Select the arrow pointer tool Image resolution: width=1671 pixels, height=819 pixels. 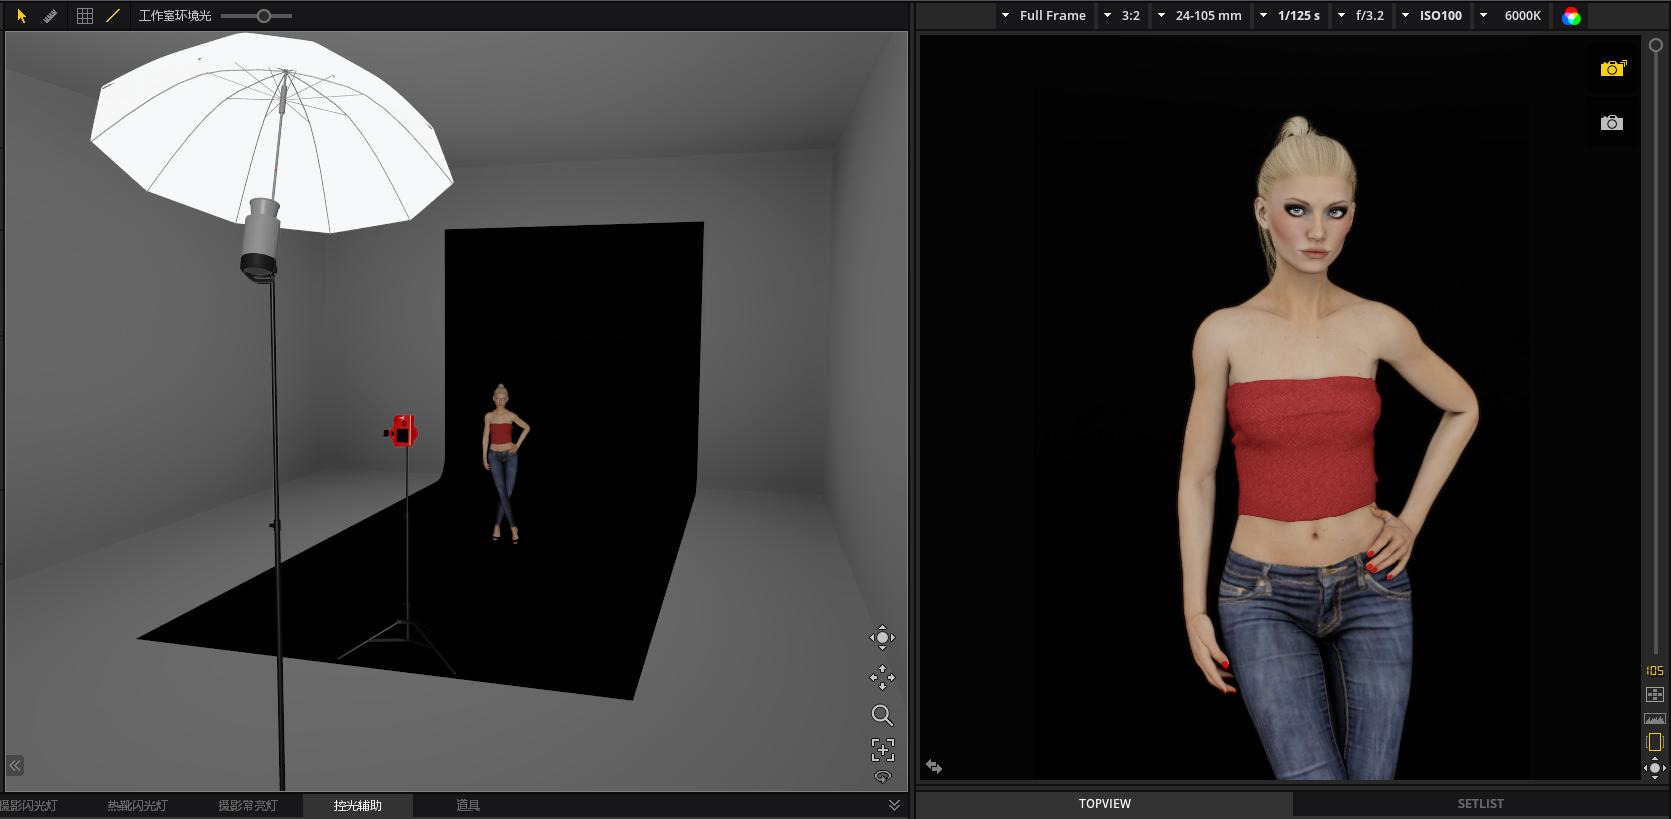[x=21, y=16]
